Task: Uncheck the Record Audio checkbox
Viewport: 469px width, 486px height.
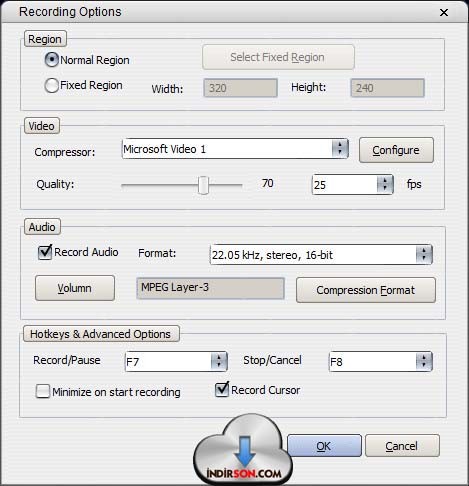Action: click(45, 252)
